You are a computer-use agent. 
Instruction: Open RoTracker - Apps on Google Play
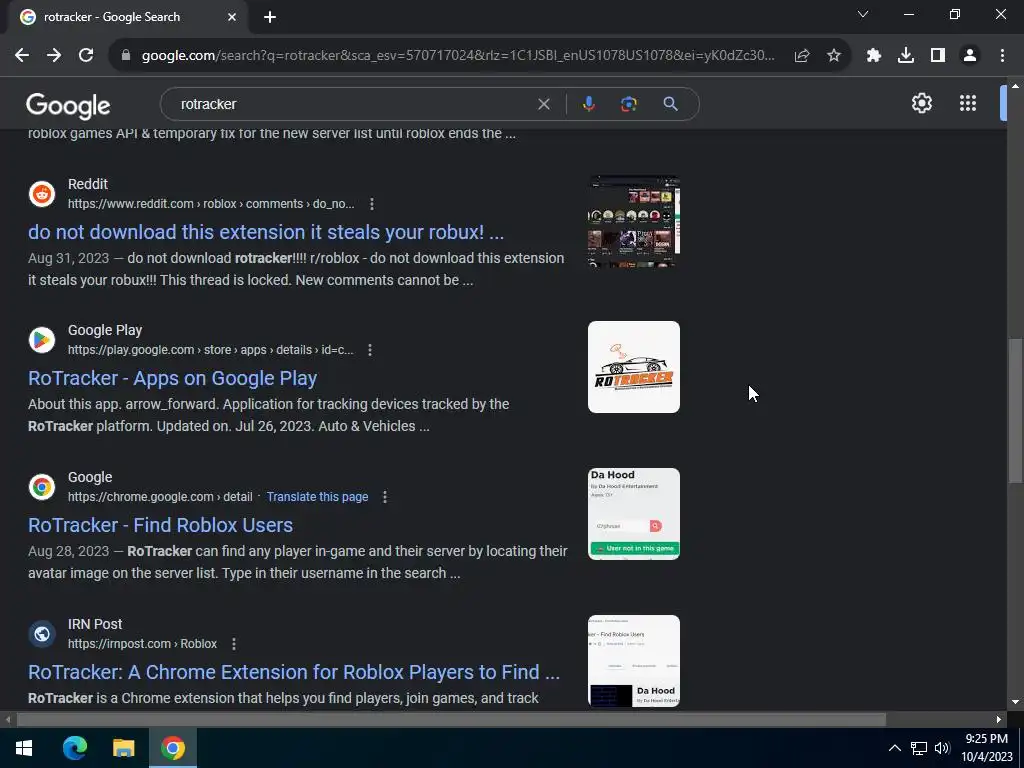coord(172,378)
